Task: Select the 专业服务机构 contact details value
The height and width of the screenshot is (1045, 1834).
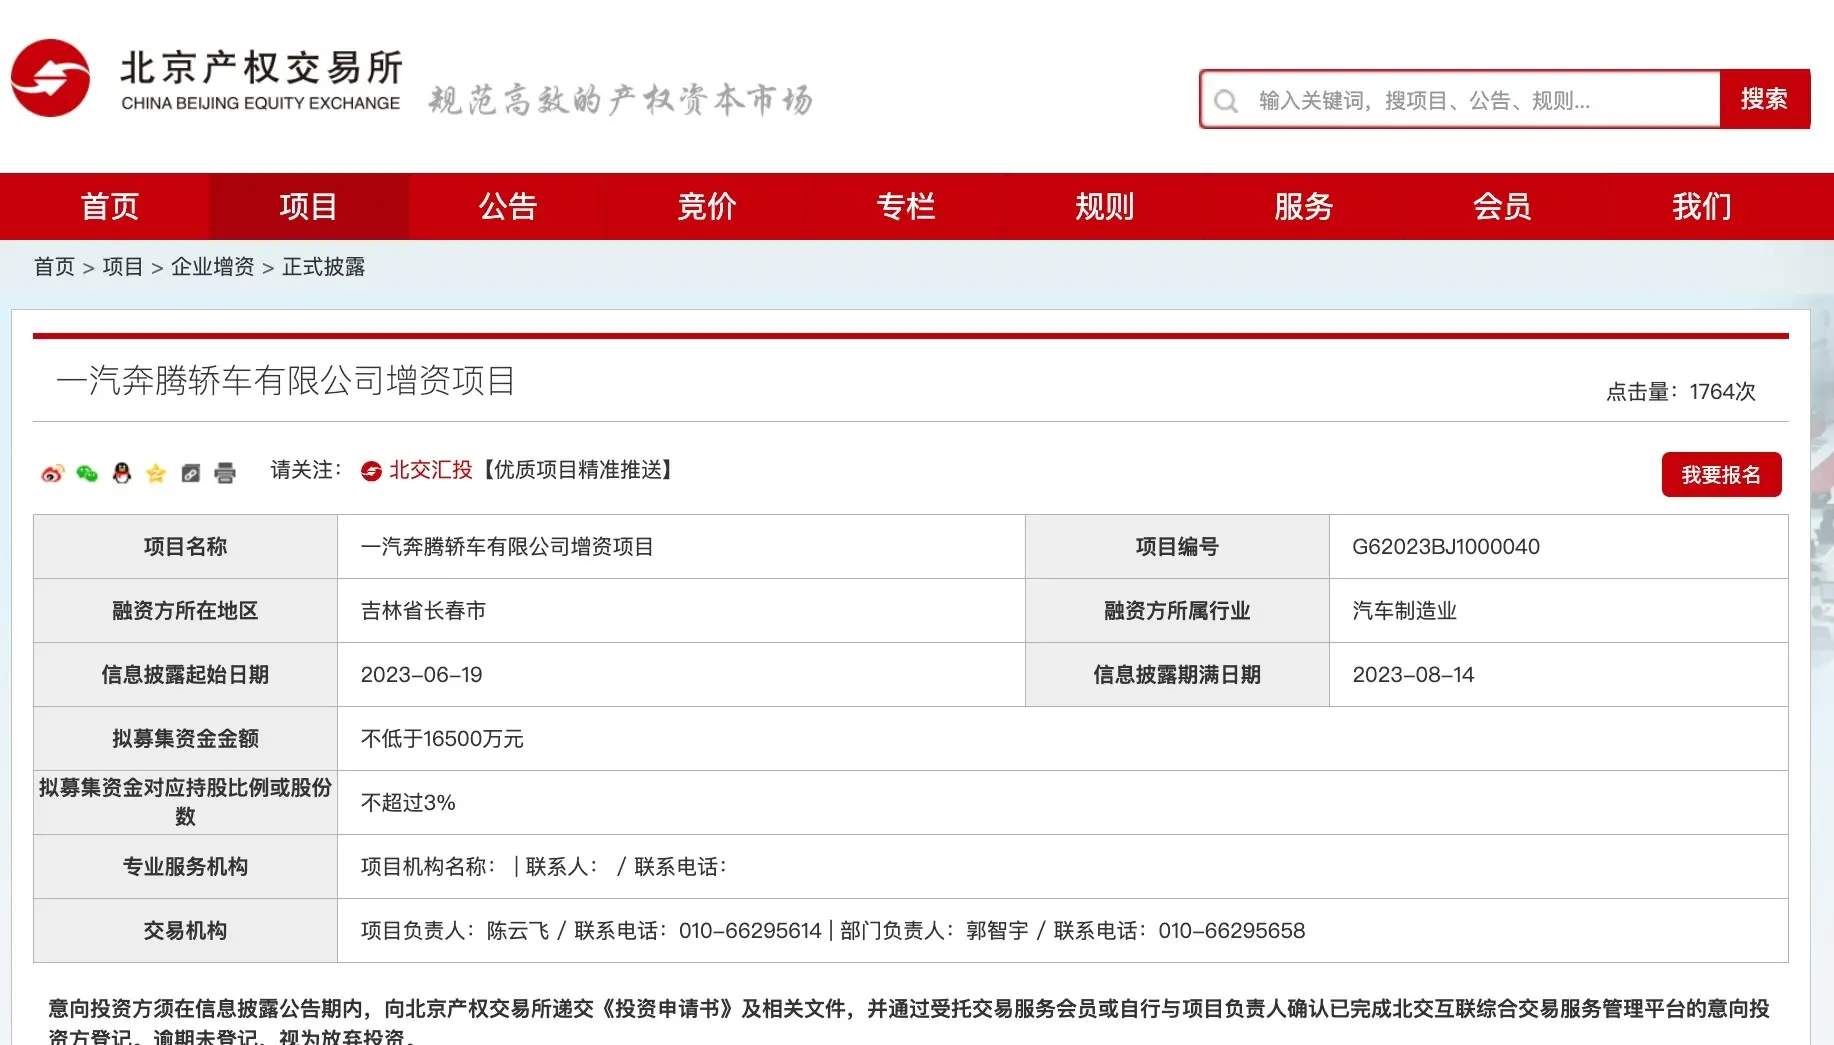Action: pyautogui.click(x=544, y=867)
